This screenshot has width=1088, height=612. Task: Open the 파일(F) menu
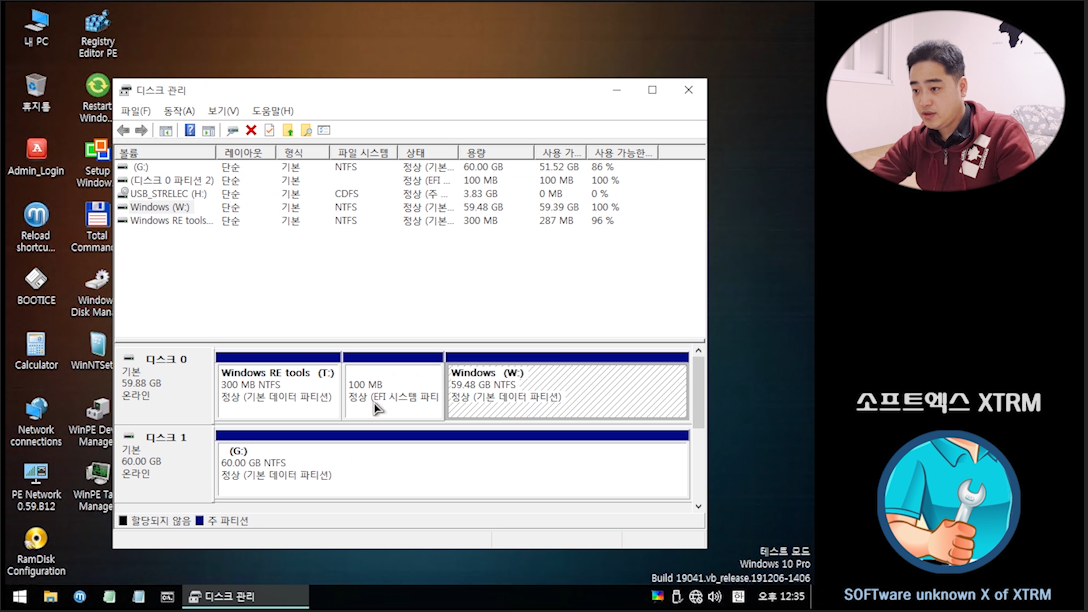click(135, 111)
